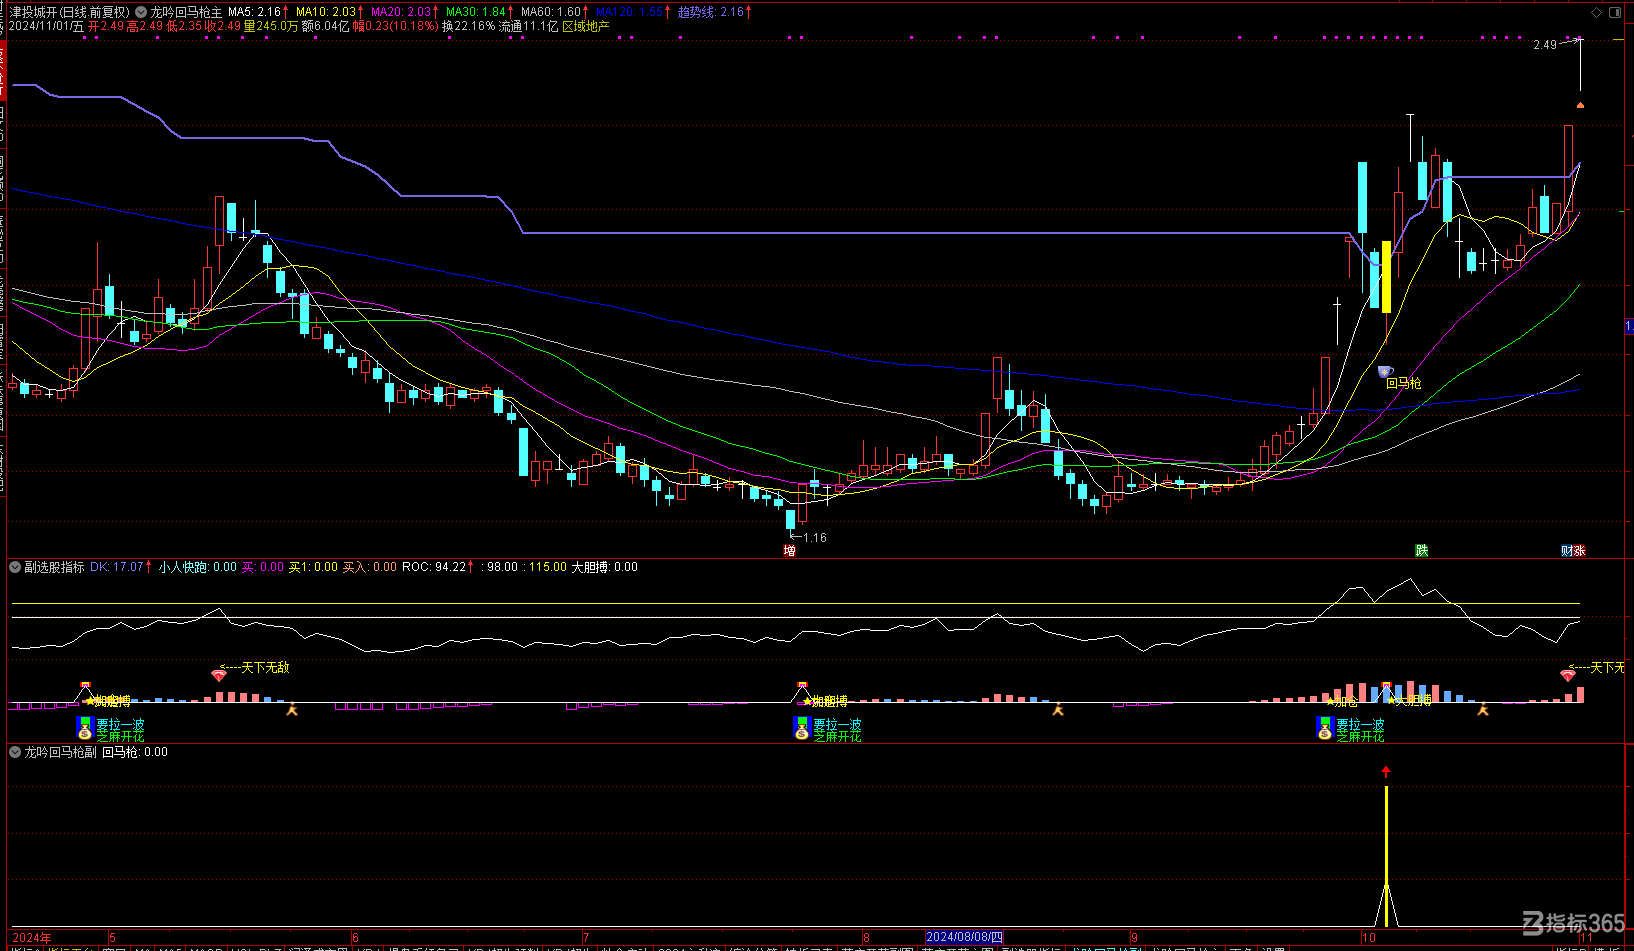The height and width of the screenshot is (951, 1634).
Task: Click the running figure icon after month 10
Action: (x=1483, y=710)
